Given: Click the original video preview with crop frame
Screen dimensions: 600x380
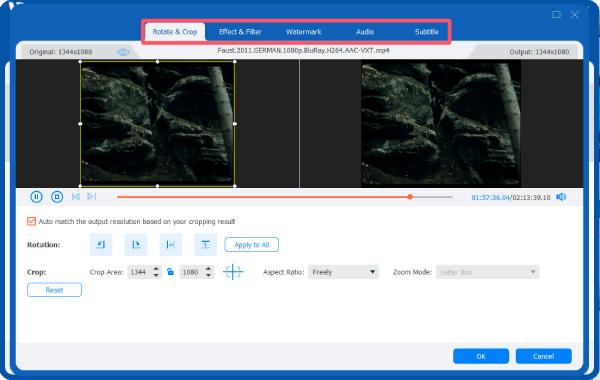Looking at the screenshot, I should [x=157, y=124].
